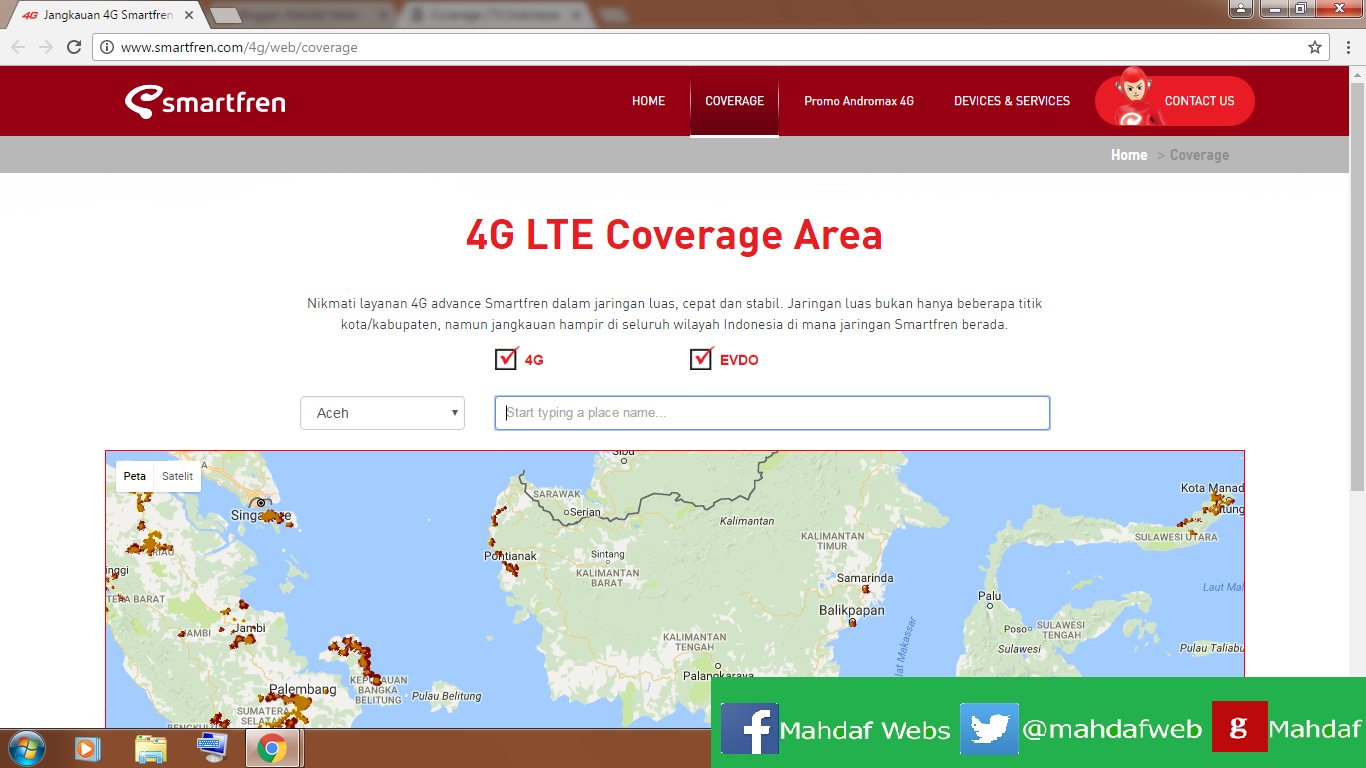Click the Home breadcrumb link
The image size is (1366, 768).
click(1129, 155)
